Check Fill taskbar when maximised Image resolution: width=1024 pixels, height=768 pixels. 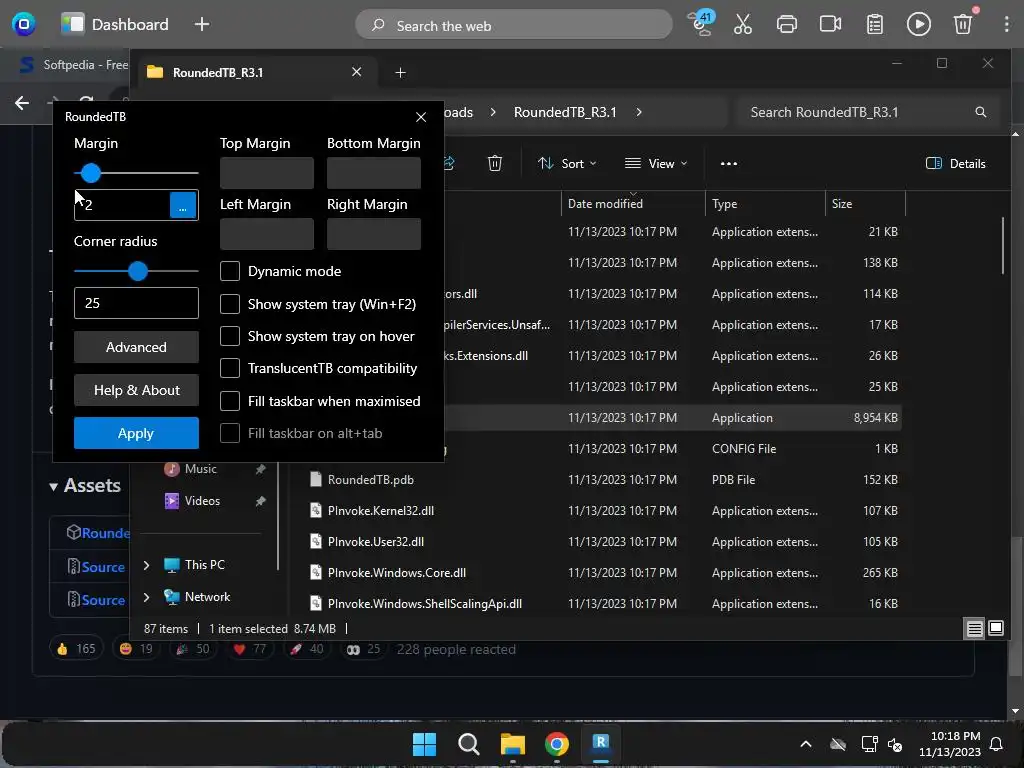[x=230, y=400]
